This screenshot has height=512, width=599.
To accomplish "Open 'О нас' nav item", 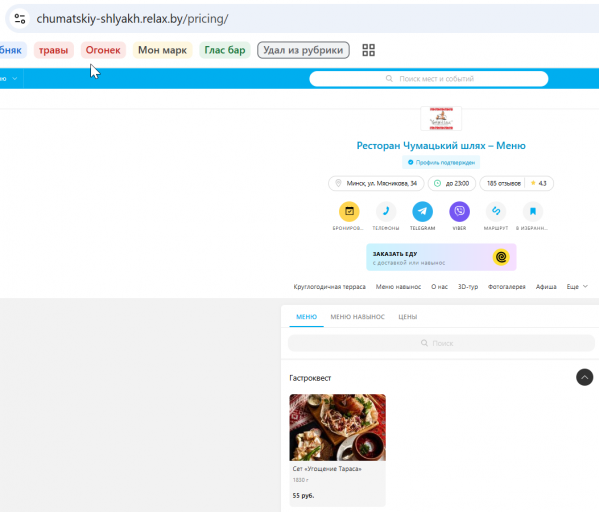I will [x=439, y=287].
